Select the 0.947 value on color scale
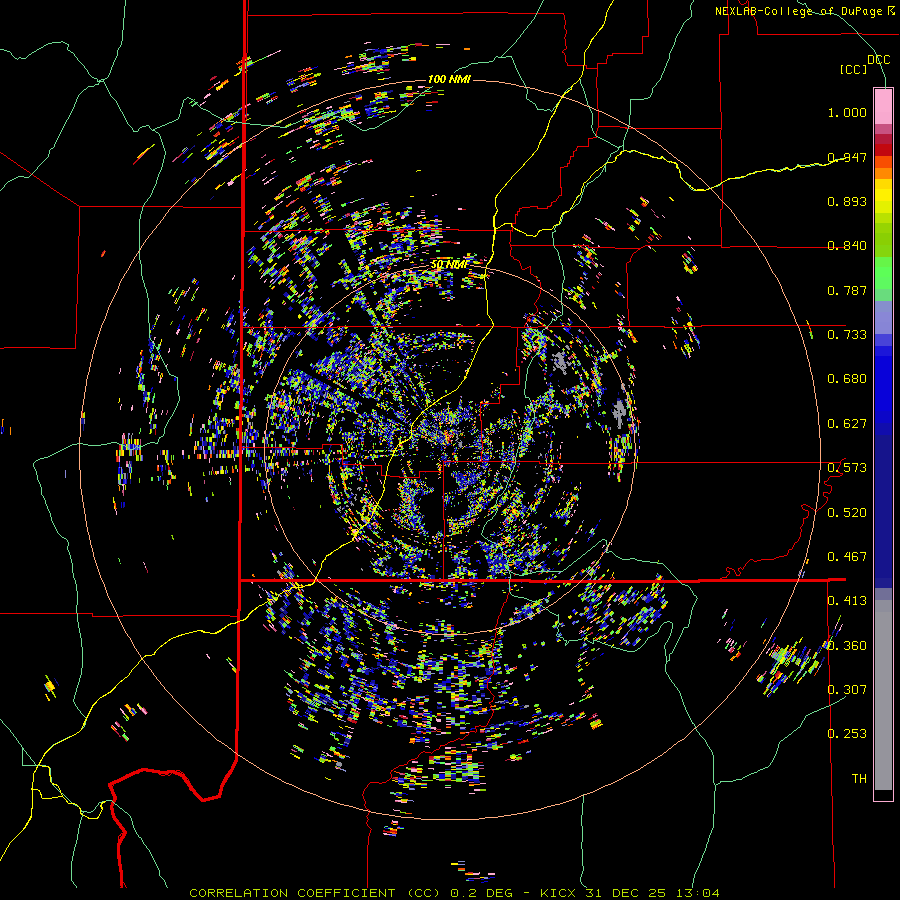This screenshot has height=900, width=900. [x=847, y=157]
